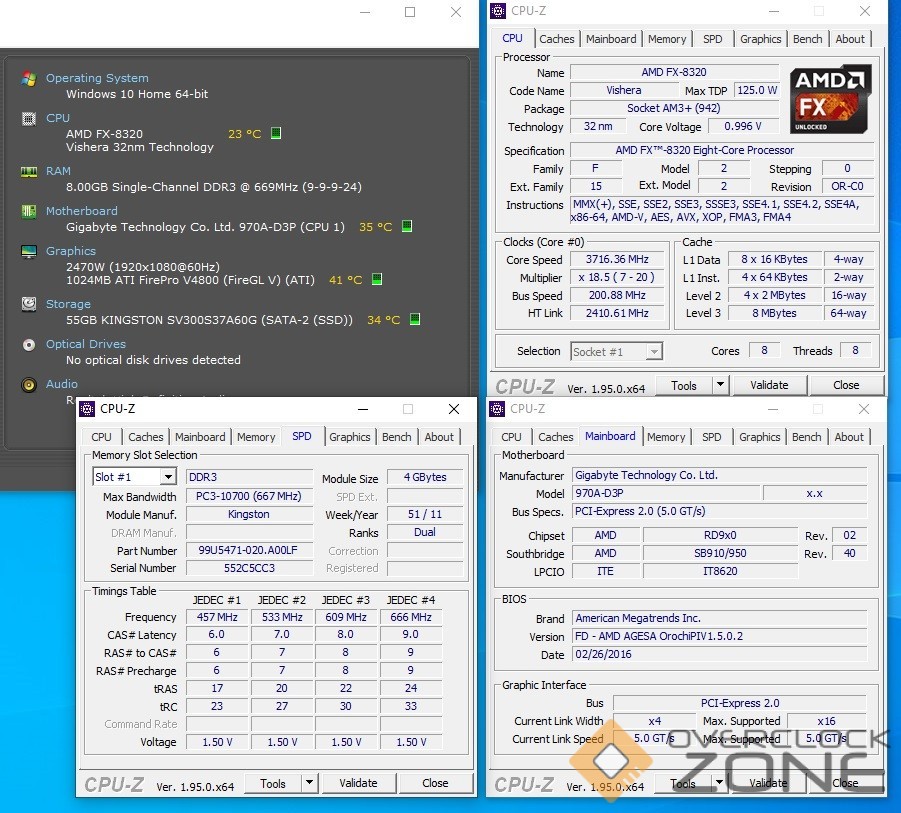Open the Motherboard section link in Speccy
Image resolution: width=901 pixels, height=813 pixels.
82,211
